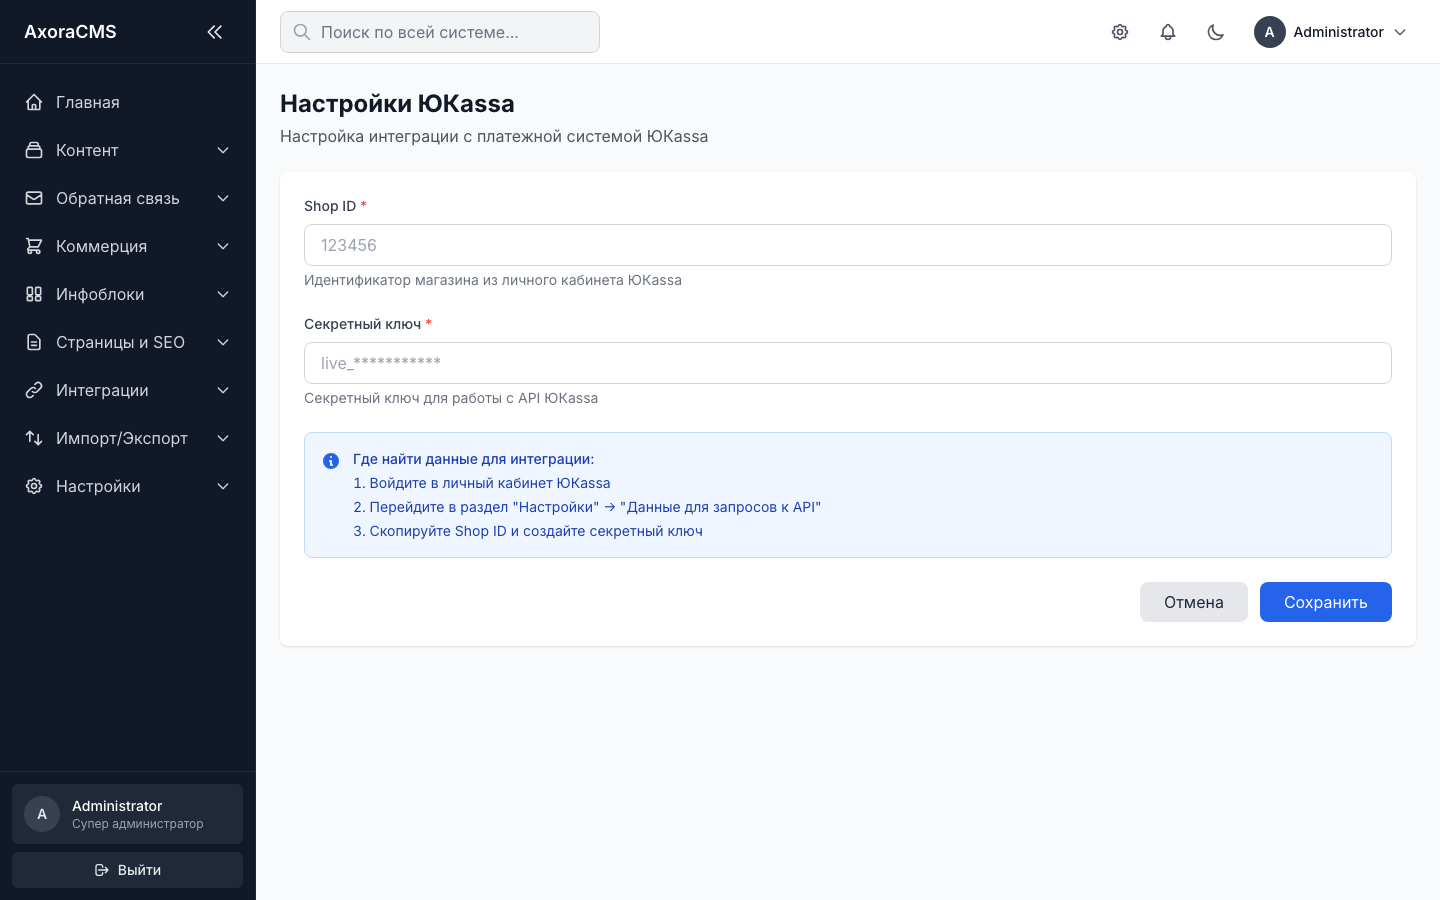
Task: Click the link icon for Интеграции
Action: point(34,390)
